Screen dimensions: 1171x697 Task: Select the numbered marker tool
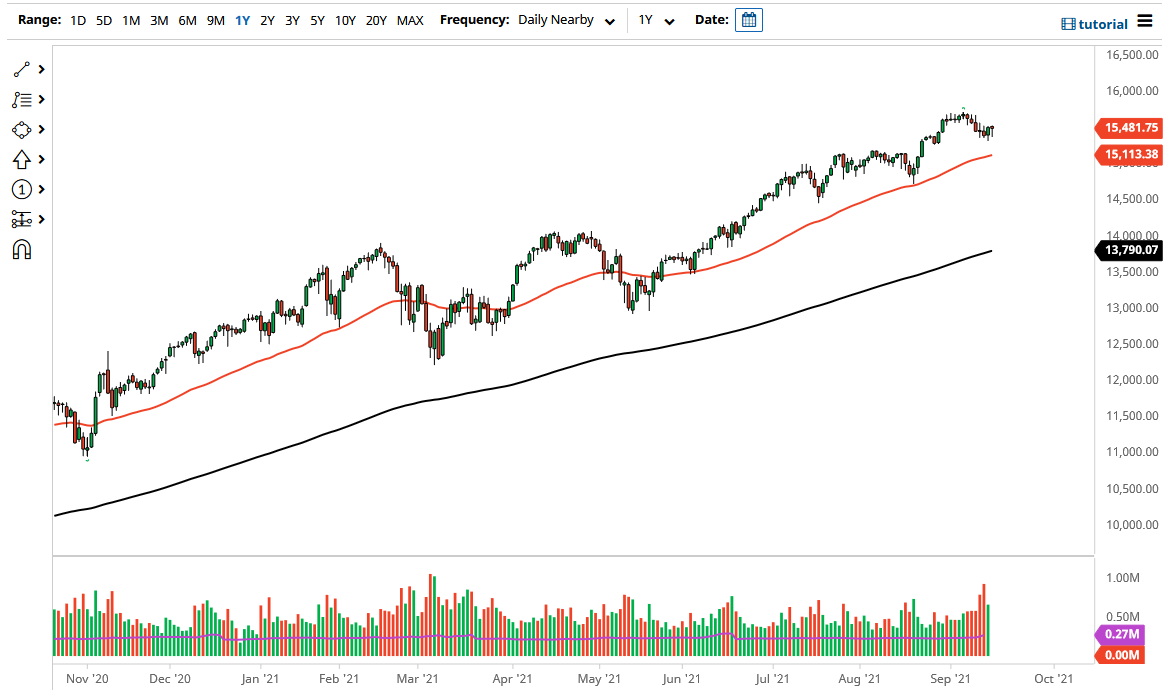21,189
